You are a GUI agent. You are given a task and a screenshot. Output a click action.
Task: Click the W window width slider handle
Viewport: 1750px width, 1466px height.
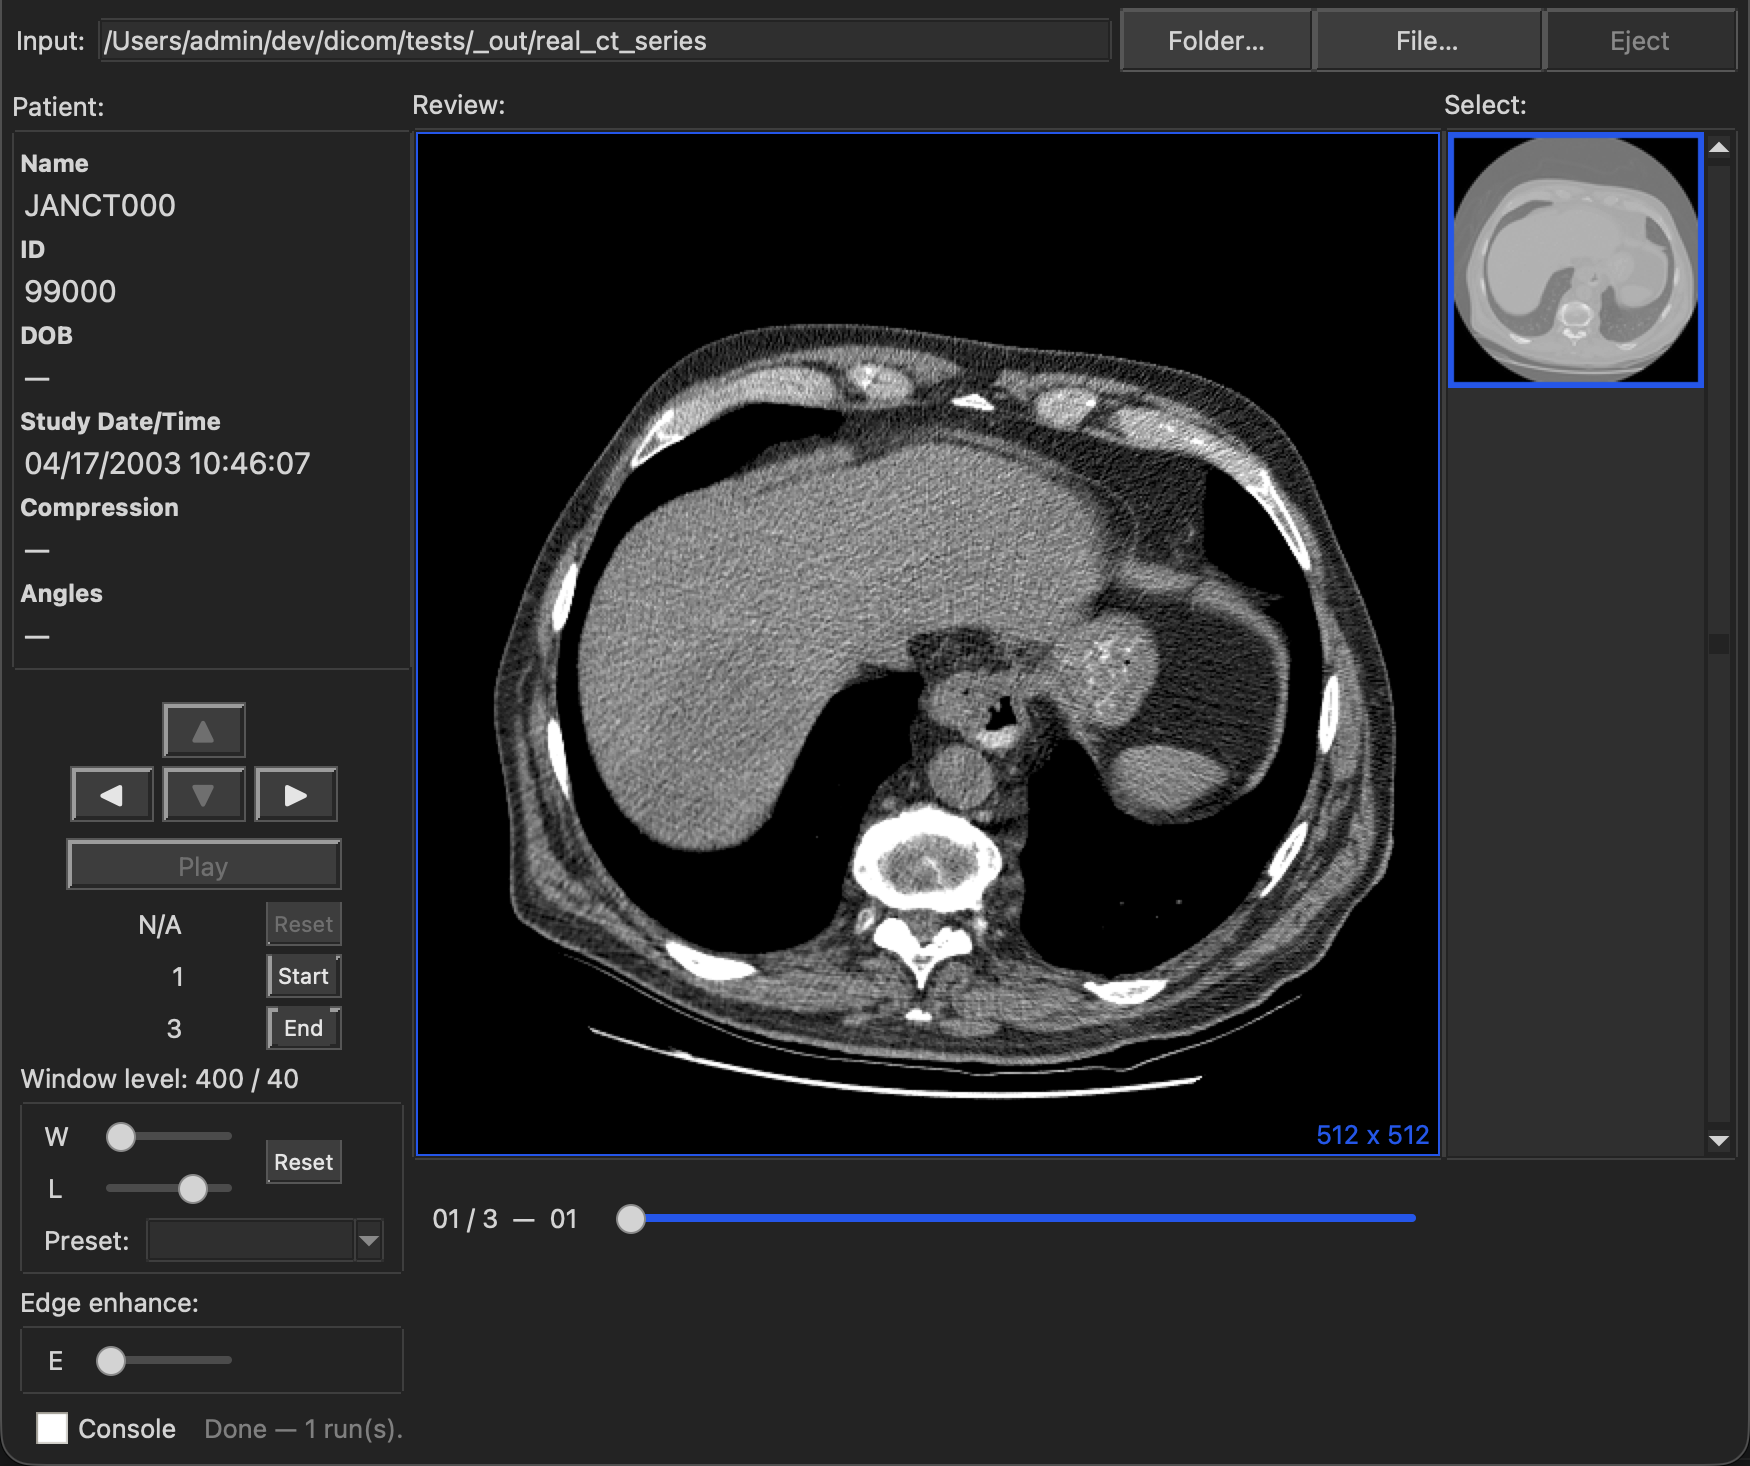point(121,1137)
